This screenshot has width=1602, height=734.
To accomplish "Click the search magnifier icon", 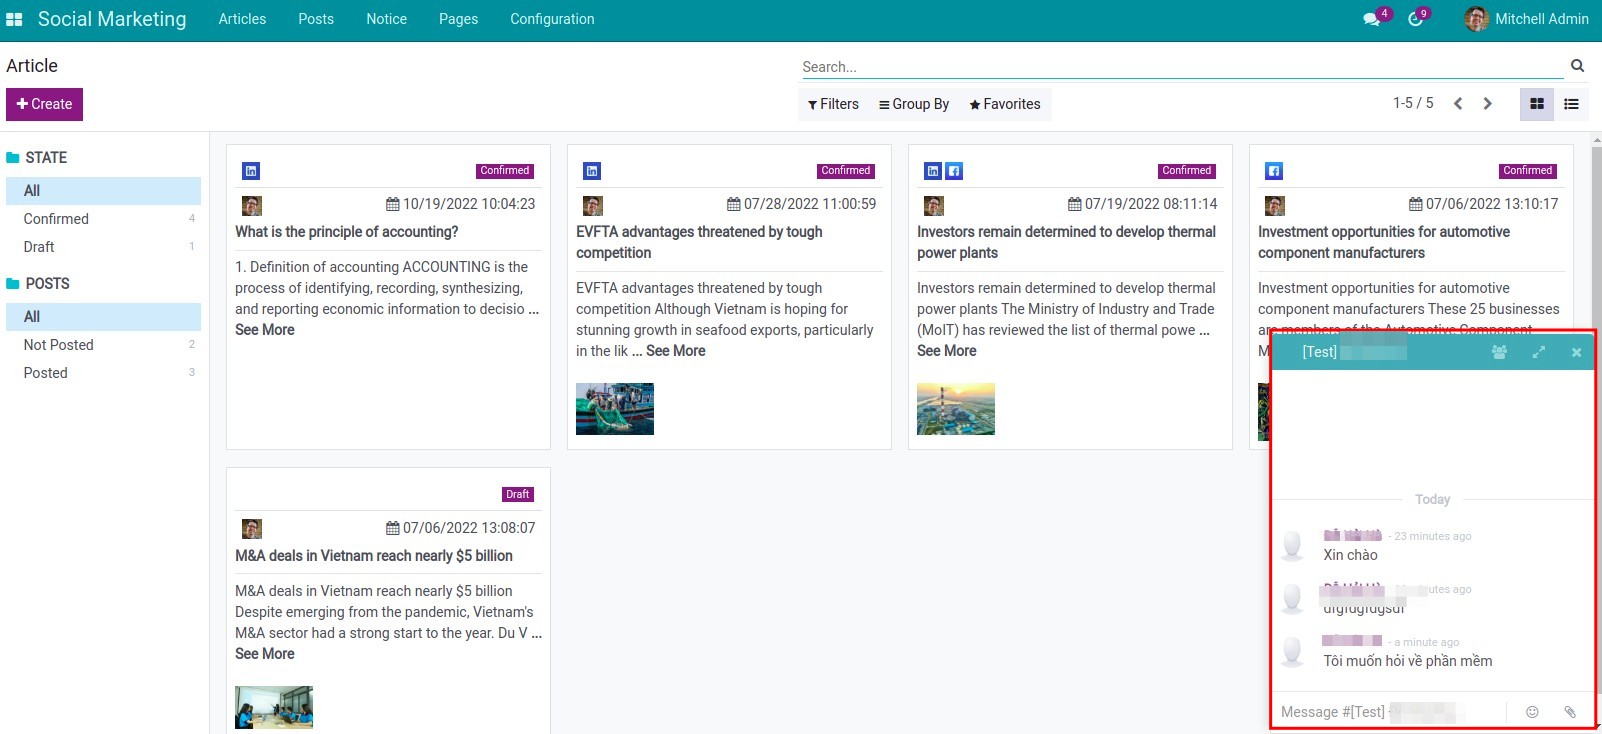I will pos(1577,66).
